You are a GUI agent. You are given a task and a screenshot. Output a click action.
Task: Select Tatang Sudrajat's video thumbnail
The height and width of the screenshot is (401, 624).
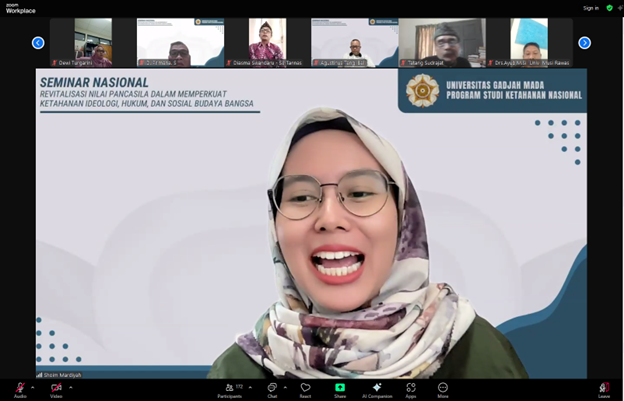click(x=441, y=42)
